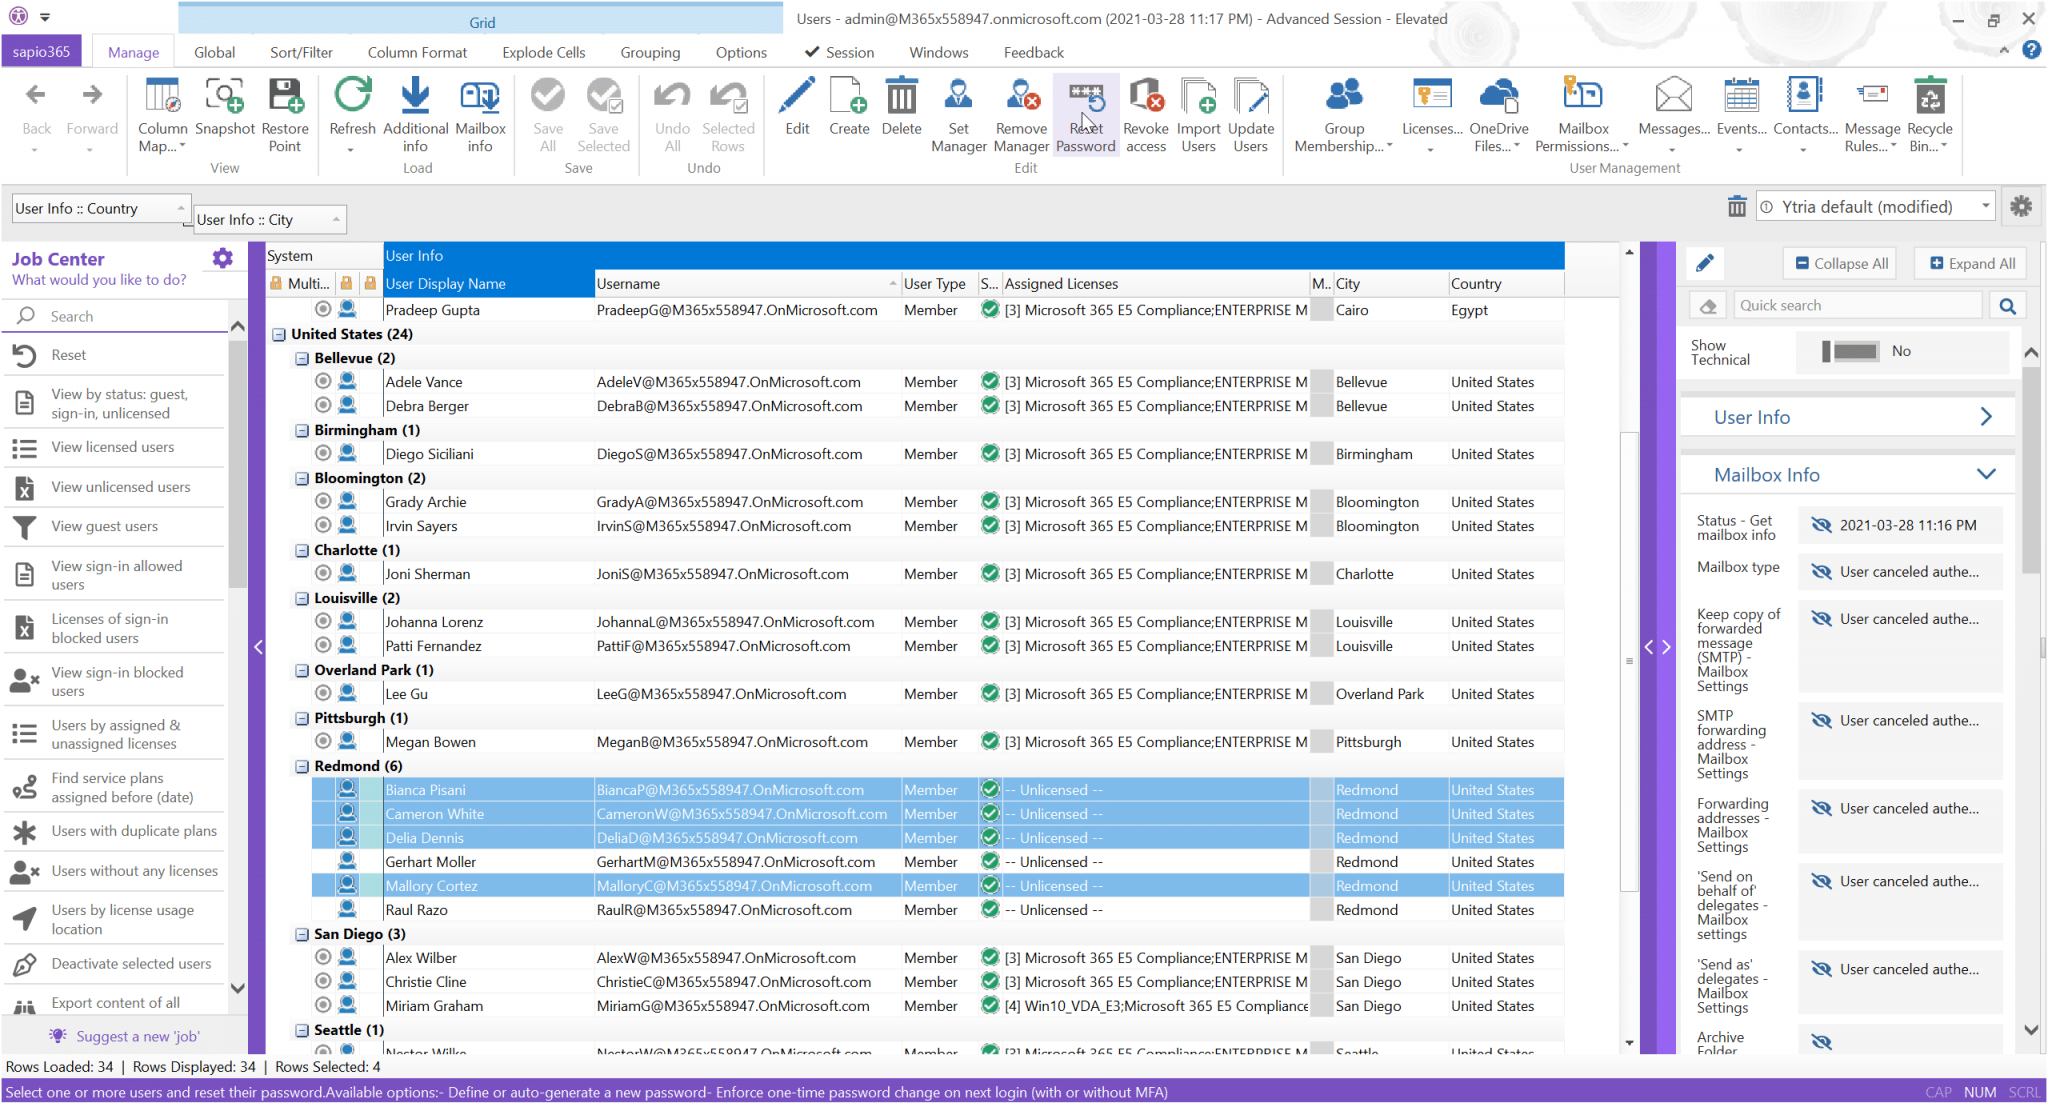The width and height of the screenshot is (2048, 1103).
Task: Click the Show Technical slider switch
Action: pyautogui.click(x=1852, y=351)
